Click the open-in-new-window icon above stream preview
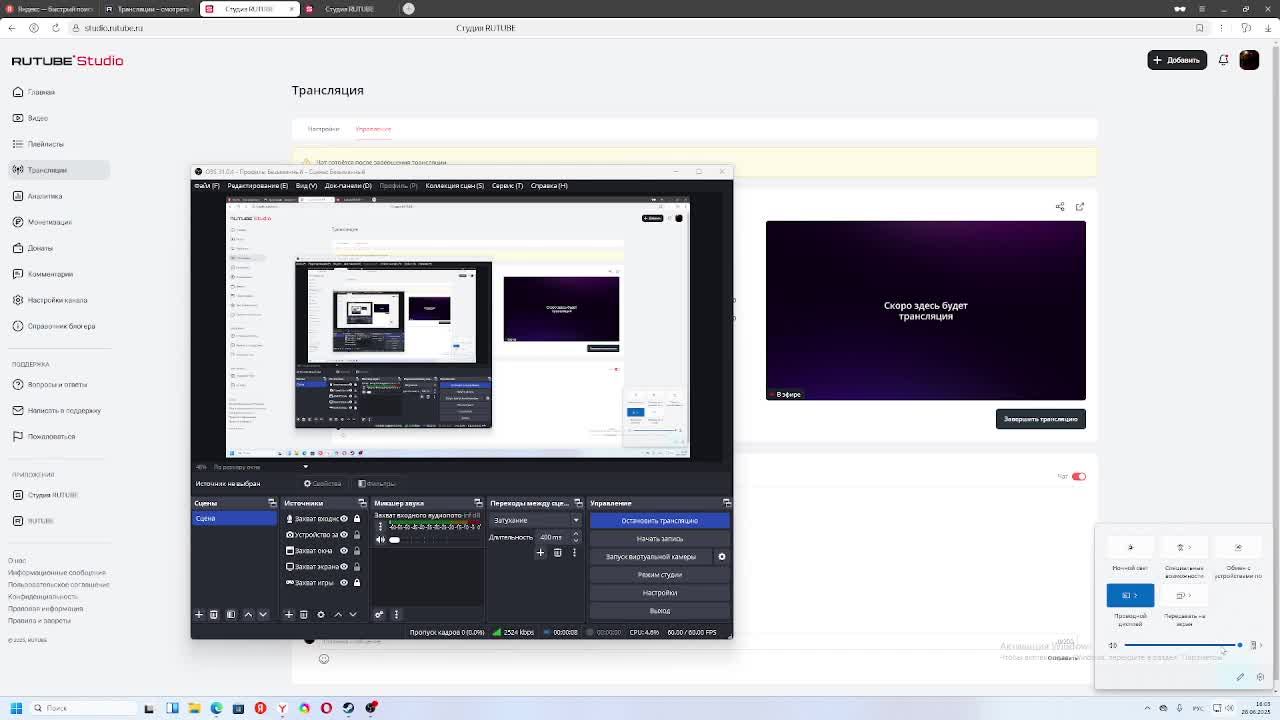 [x=1080, y=207]
